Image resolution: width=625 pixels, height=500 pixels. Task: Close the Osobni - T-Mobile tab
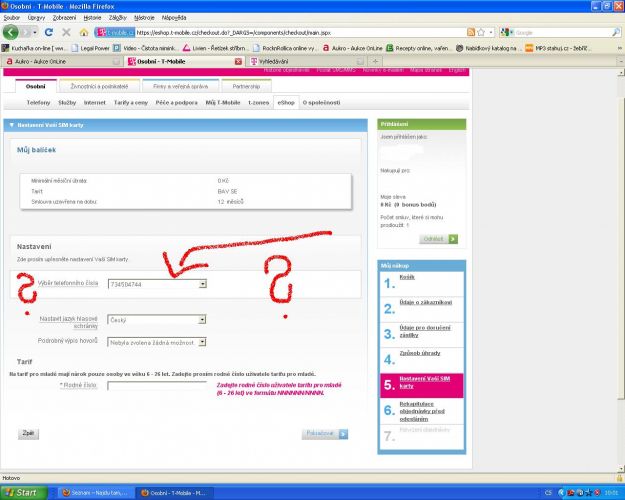coord(238,61)
